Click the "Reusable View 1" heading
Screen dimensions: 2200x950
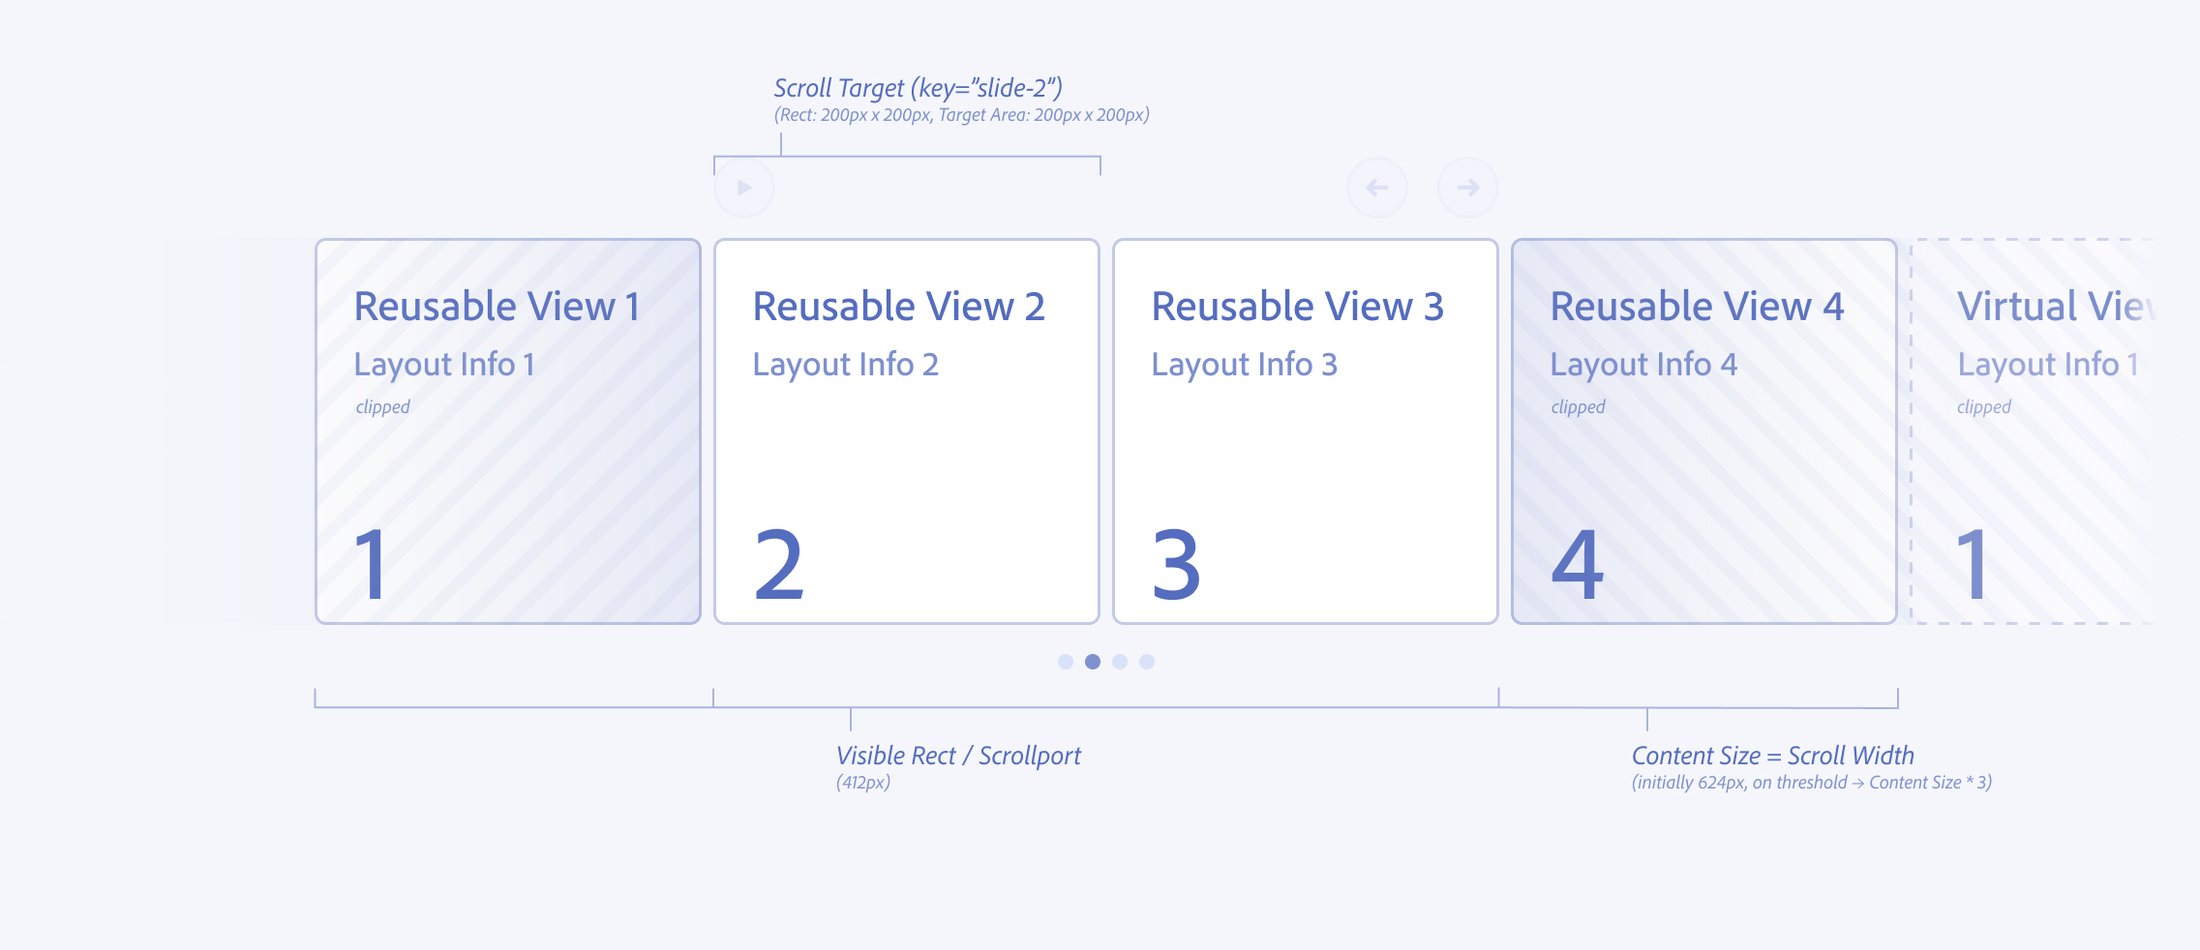click(x=496, y=306)
